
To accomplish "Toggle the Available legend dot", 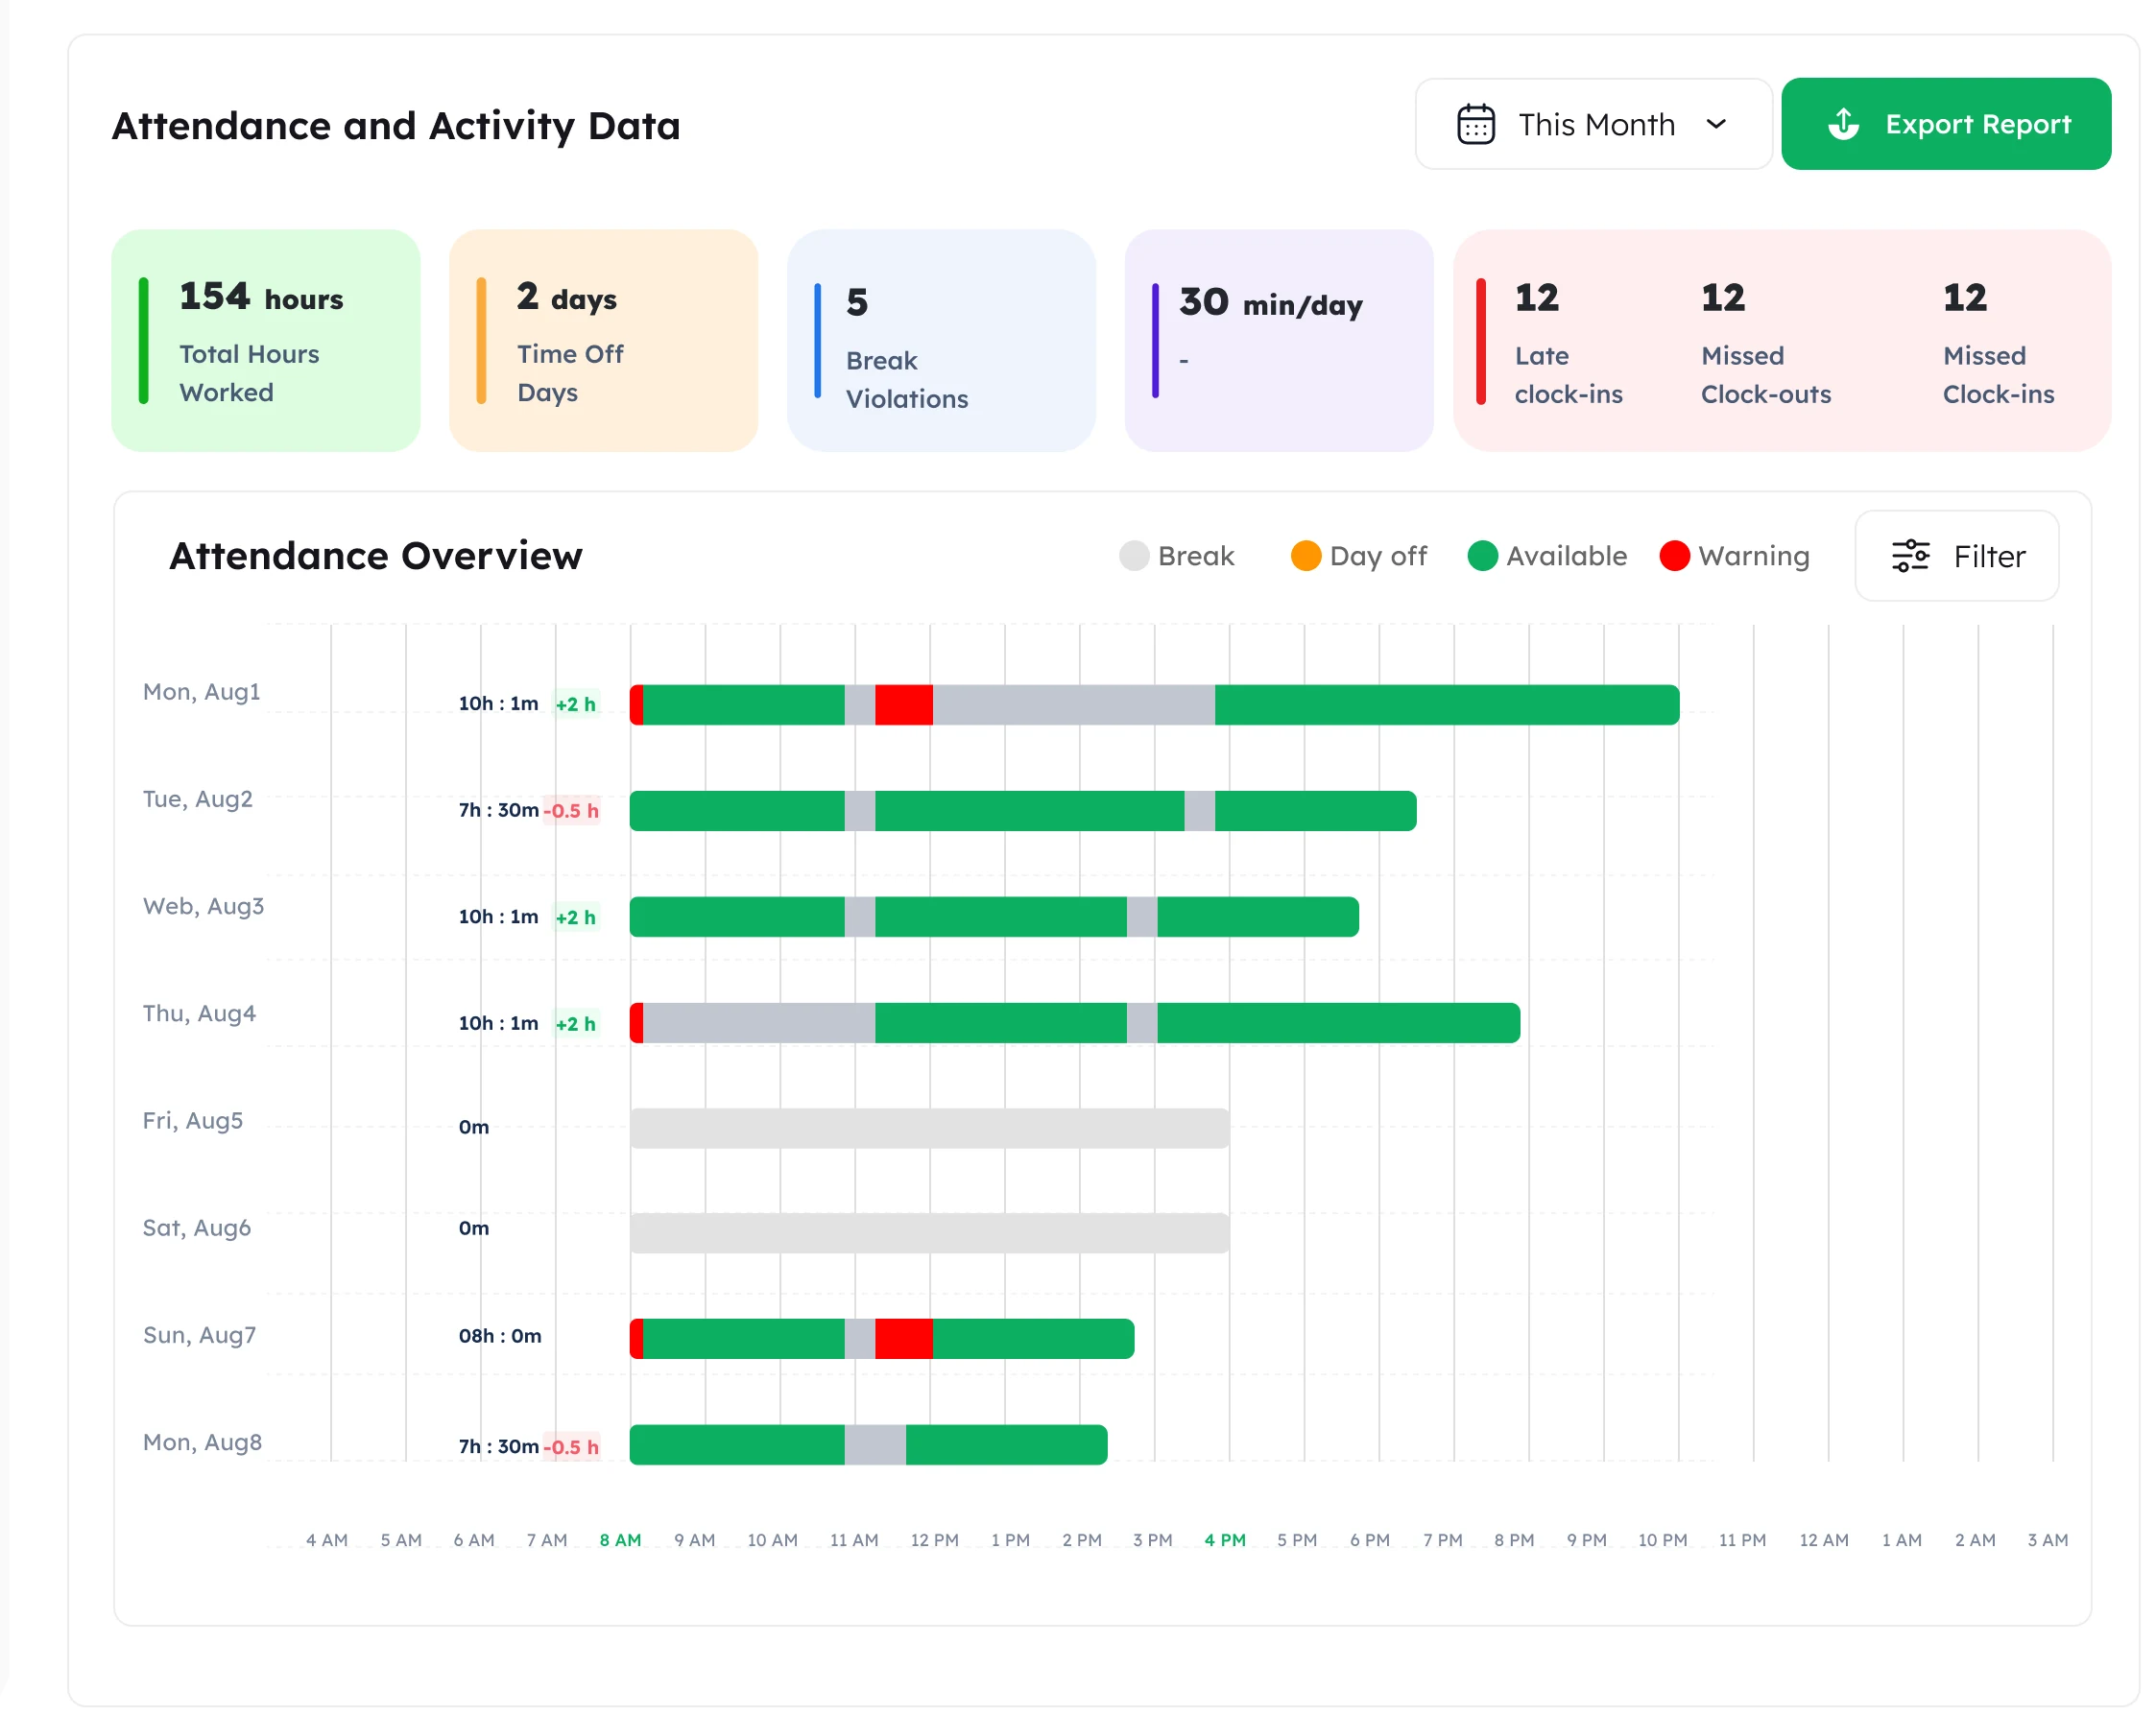I will (x=1482, y=556).
